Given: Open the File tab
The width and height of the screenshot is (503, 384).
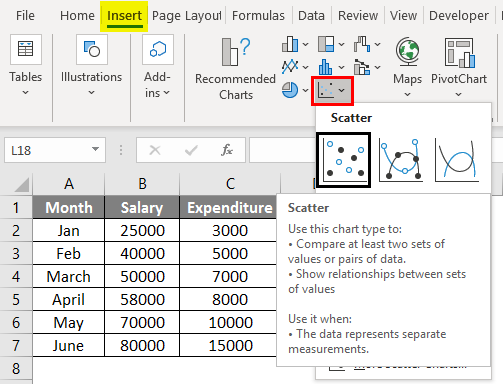Looking at the screenshot, I should coord(25,16).
